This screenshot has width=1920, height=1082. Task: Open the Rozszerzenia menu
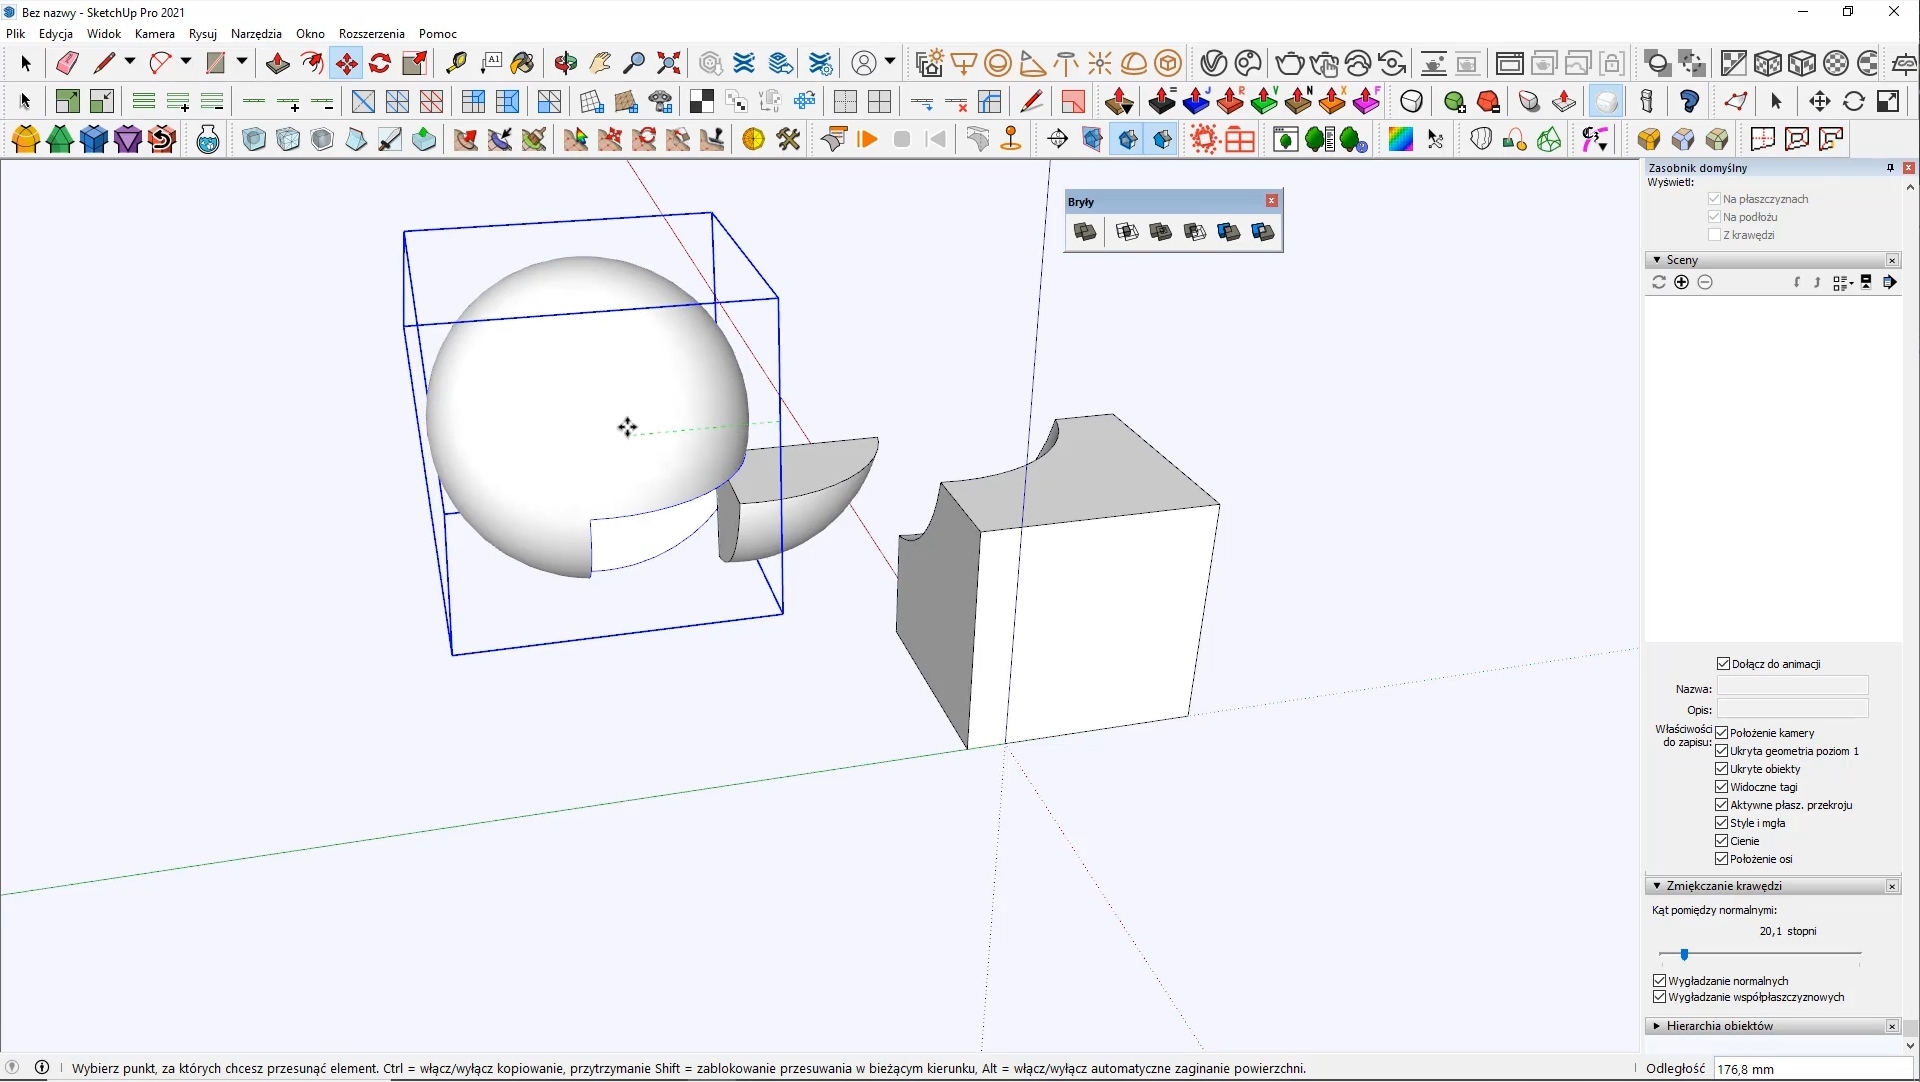(x=371, y=33)
